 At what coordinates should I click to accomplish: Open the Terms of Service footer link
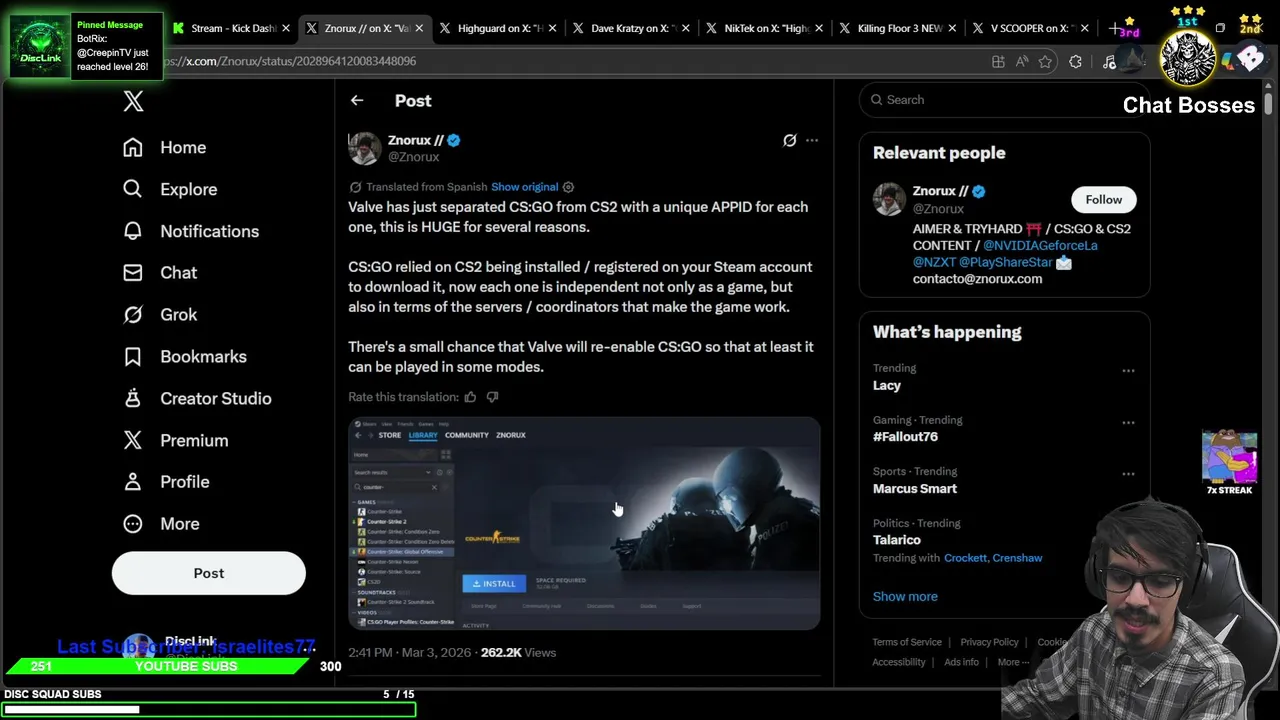(x=907, y=642)
